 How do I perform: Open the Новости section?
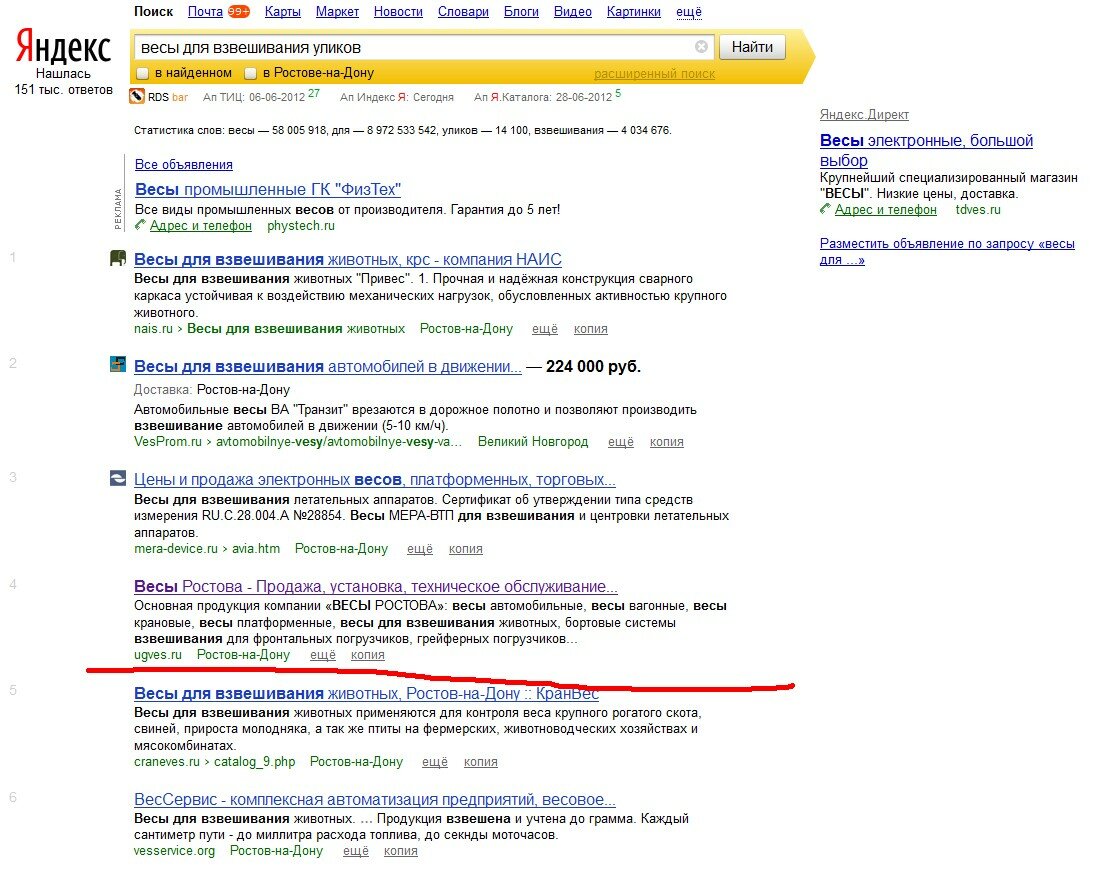(x=399, y=12)
